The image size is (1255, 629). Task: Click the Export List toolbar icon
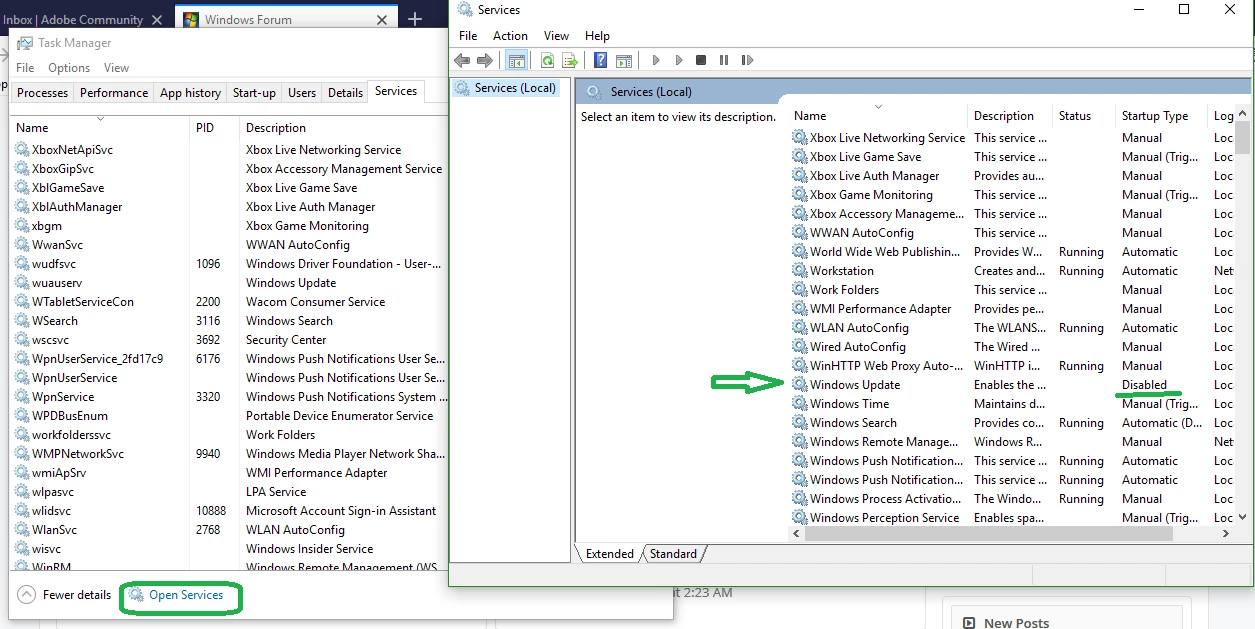coord(570,61)
